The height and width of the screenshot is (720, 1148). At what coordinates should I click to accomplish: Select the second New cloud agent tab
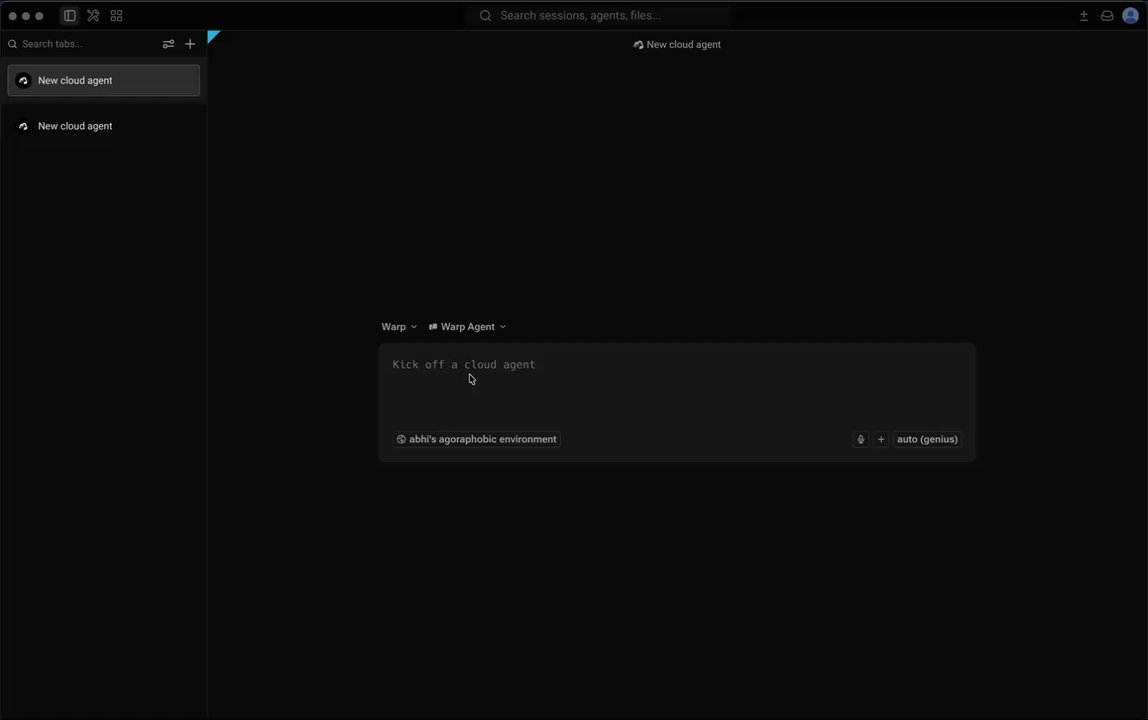tap(103, 126)
